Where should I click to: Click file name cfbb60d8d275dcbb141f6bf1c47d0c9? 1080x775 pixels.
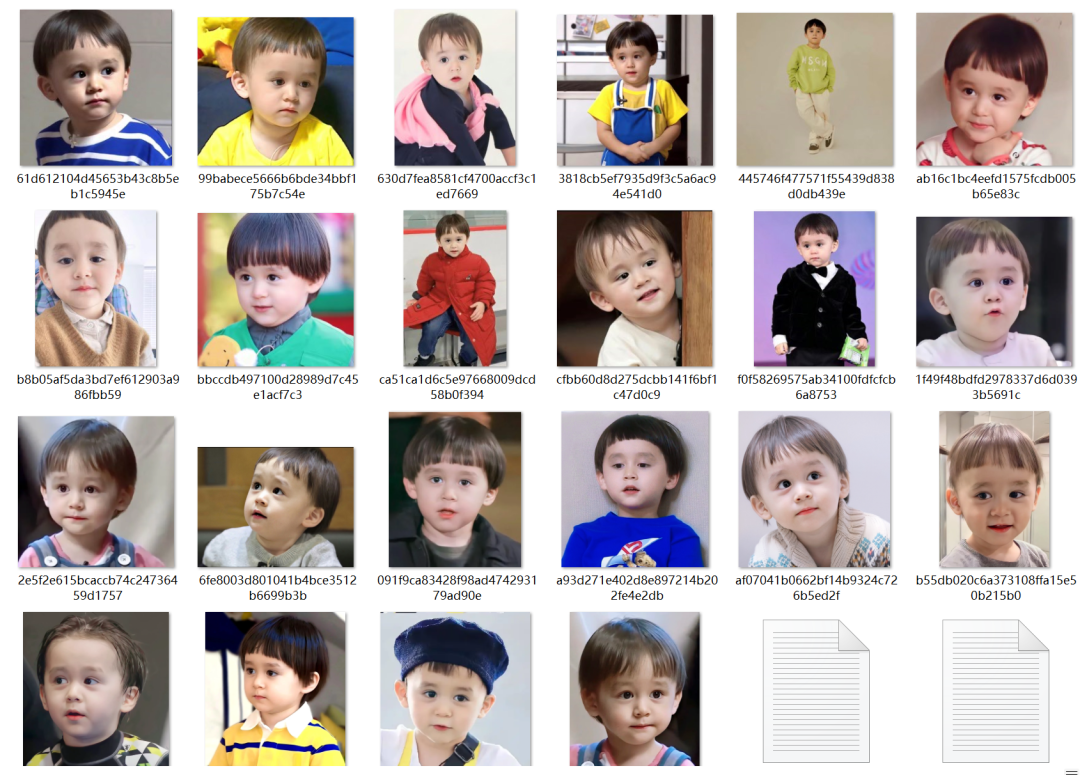pyautogui.click(x=636, y=387)
